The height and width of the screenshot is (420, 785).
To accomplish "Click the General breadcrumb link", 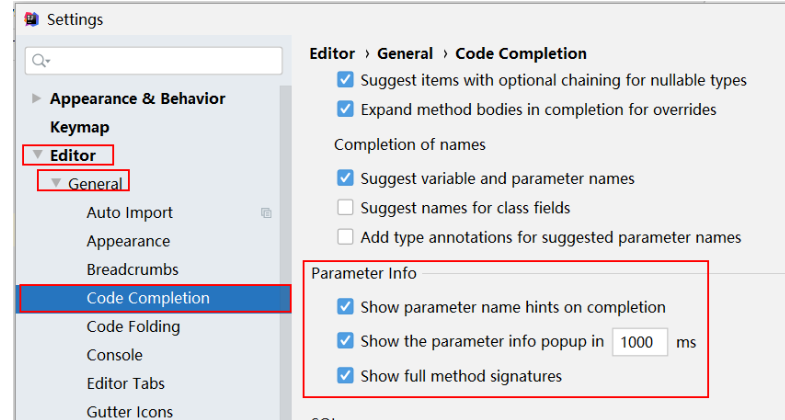I will 405,54.
